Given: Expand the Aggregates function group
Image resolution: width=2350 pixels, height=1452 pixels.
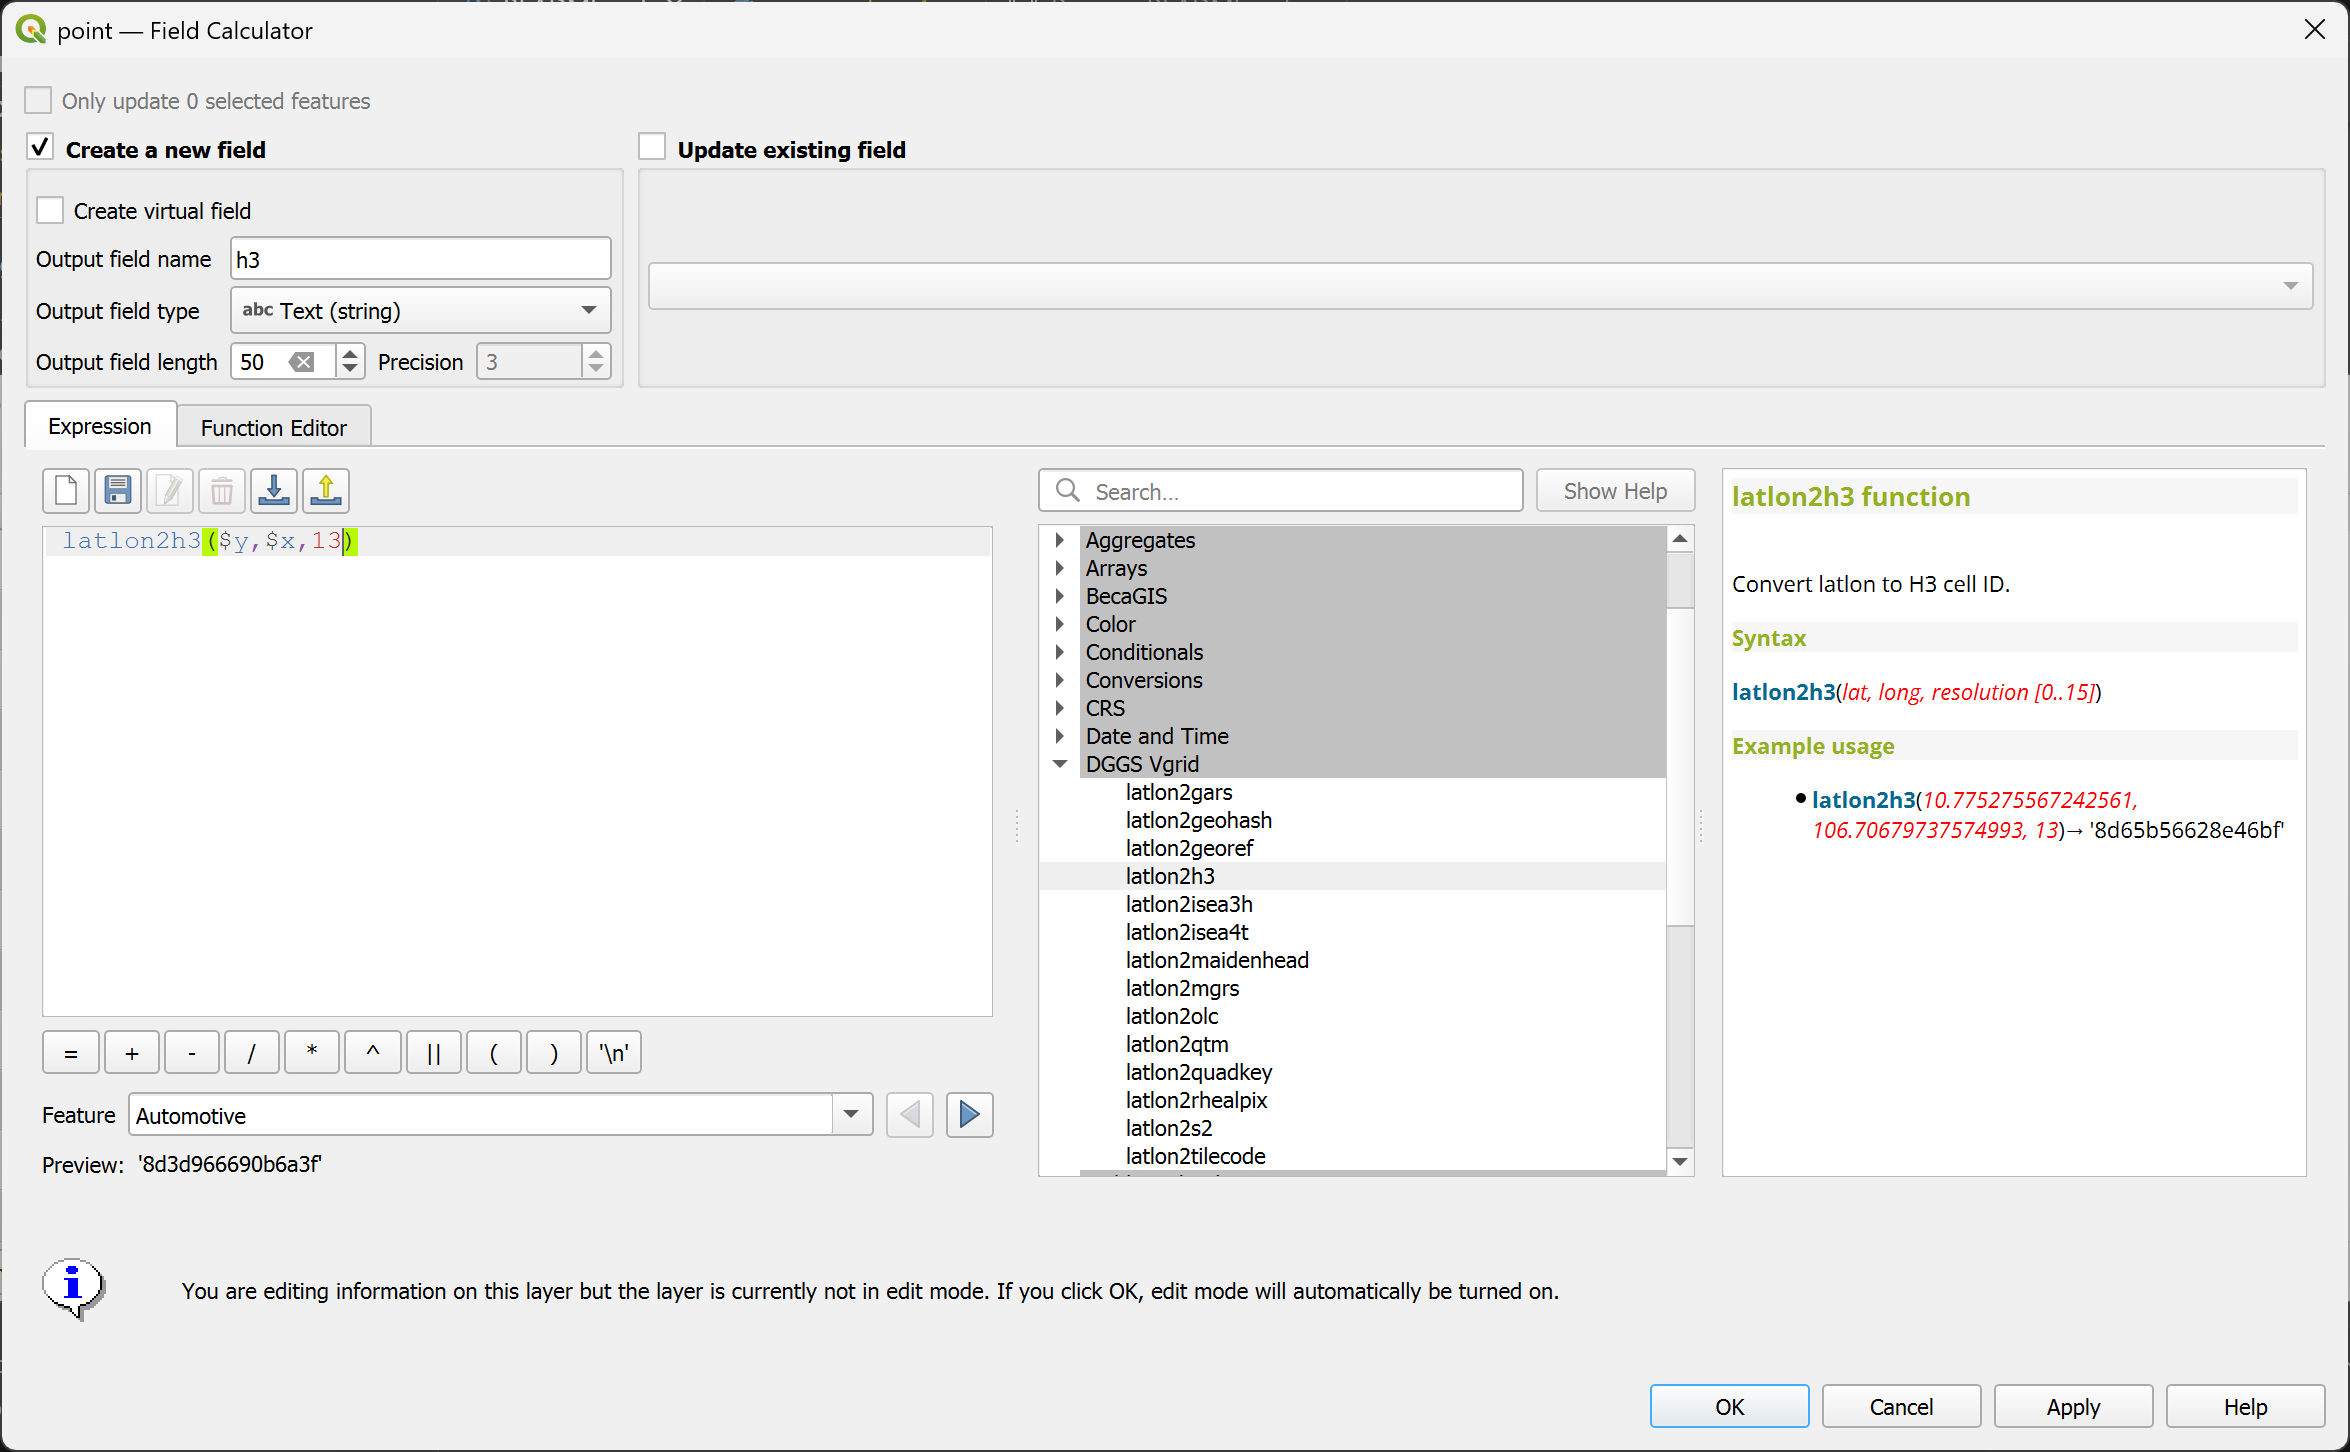Looking at the screenshot, I should [x=1060, y=540].
